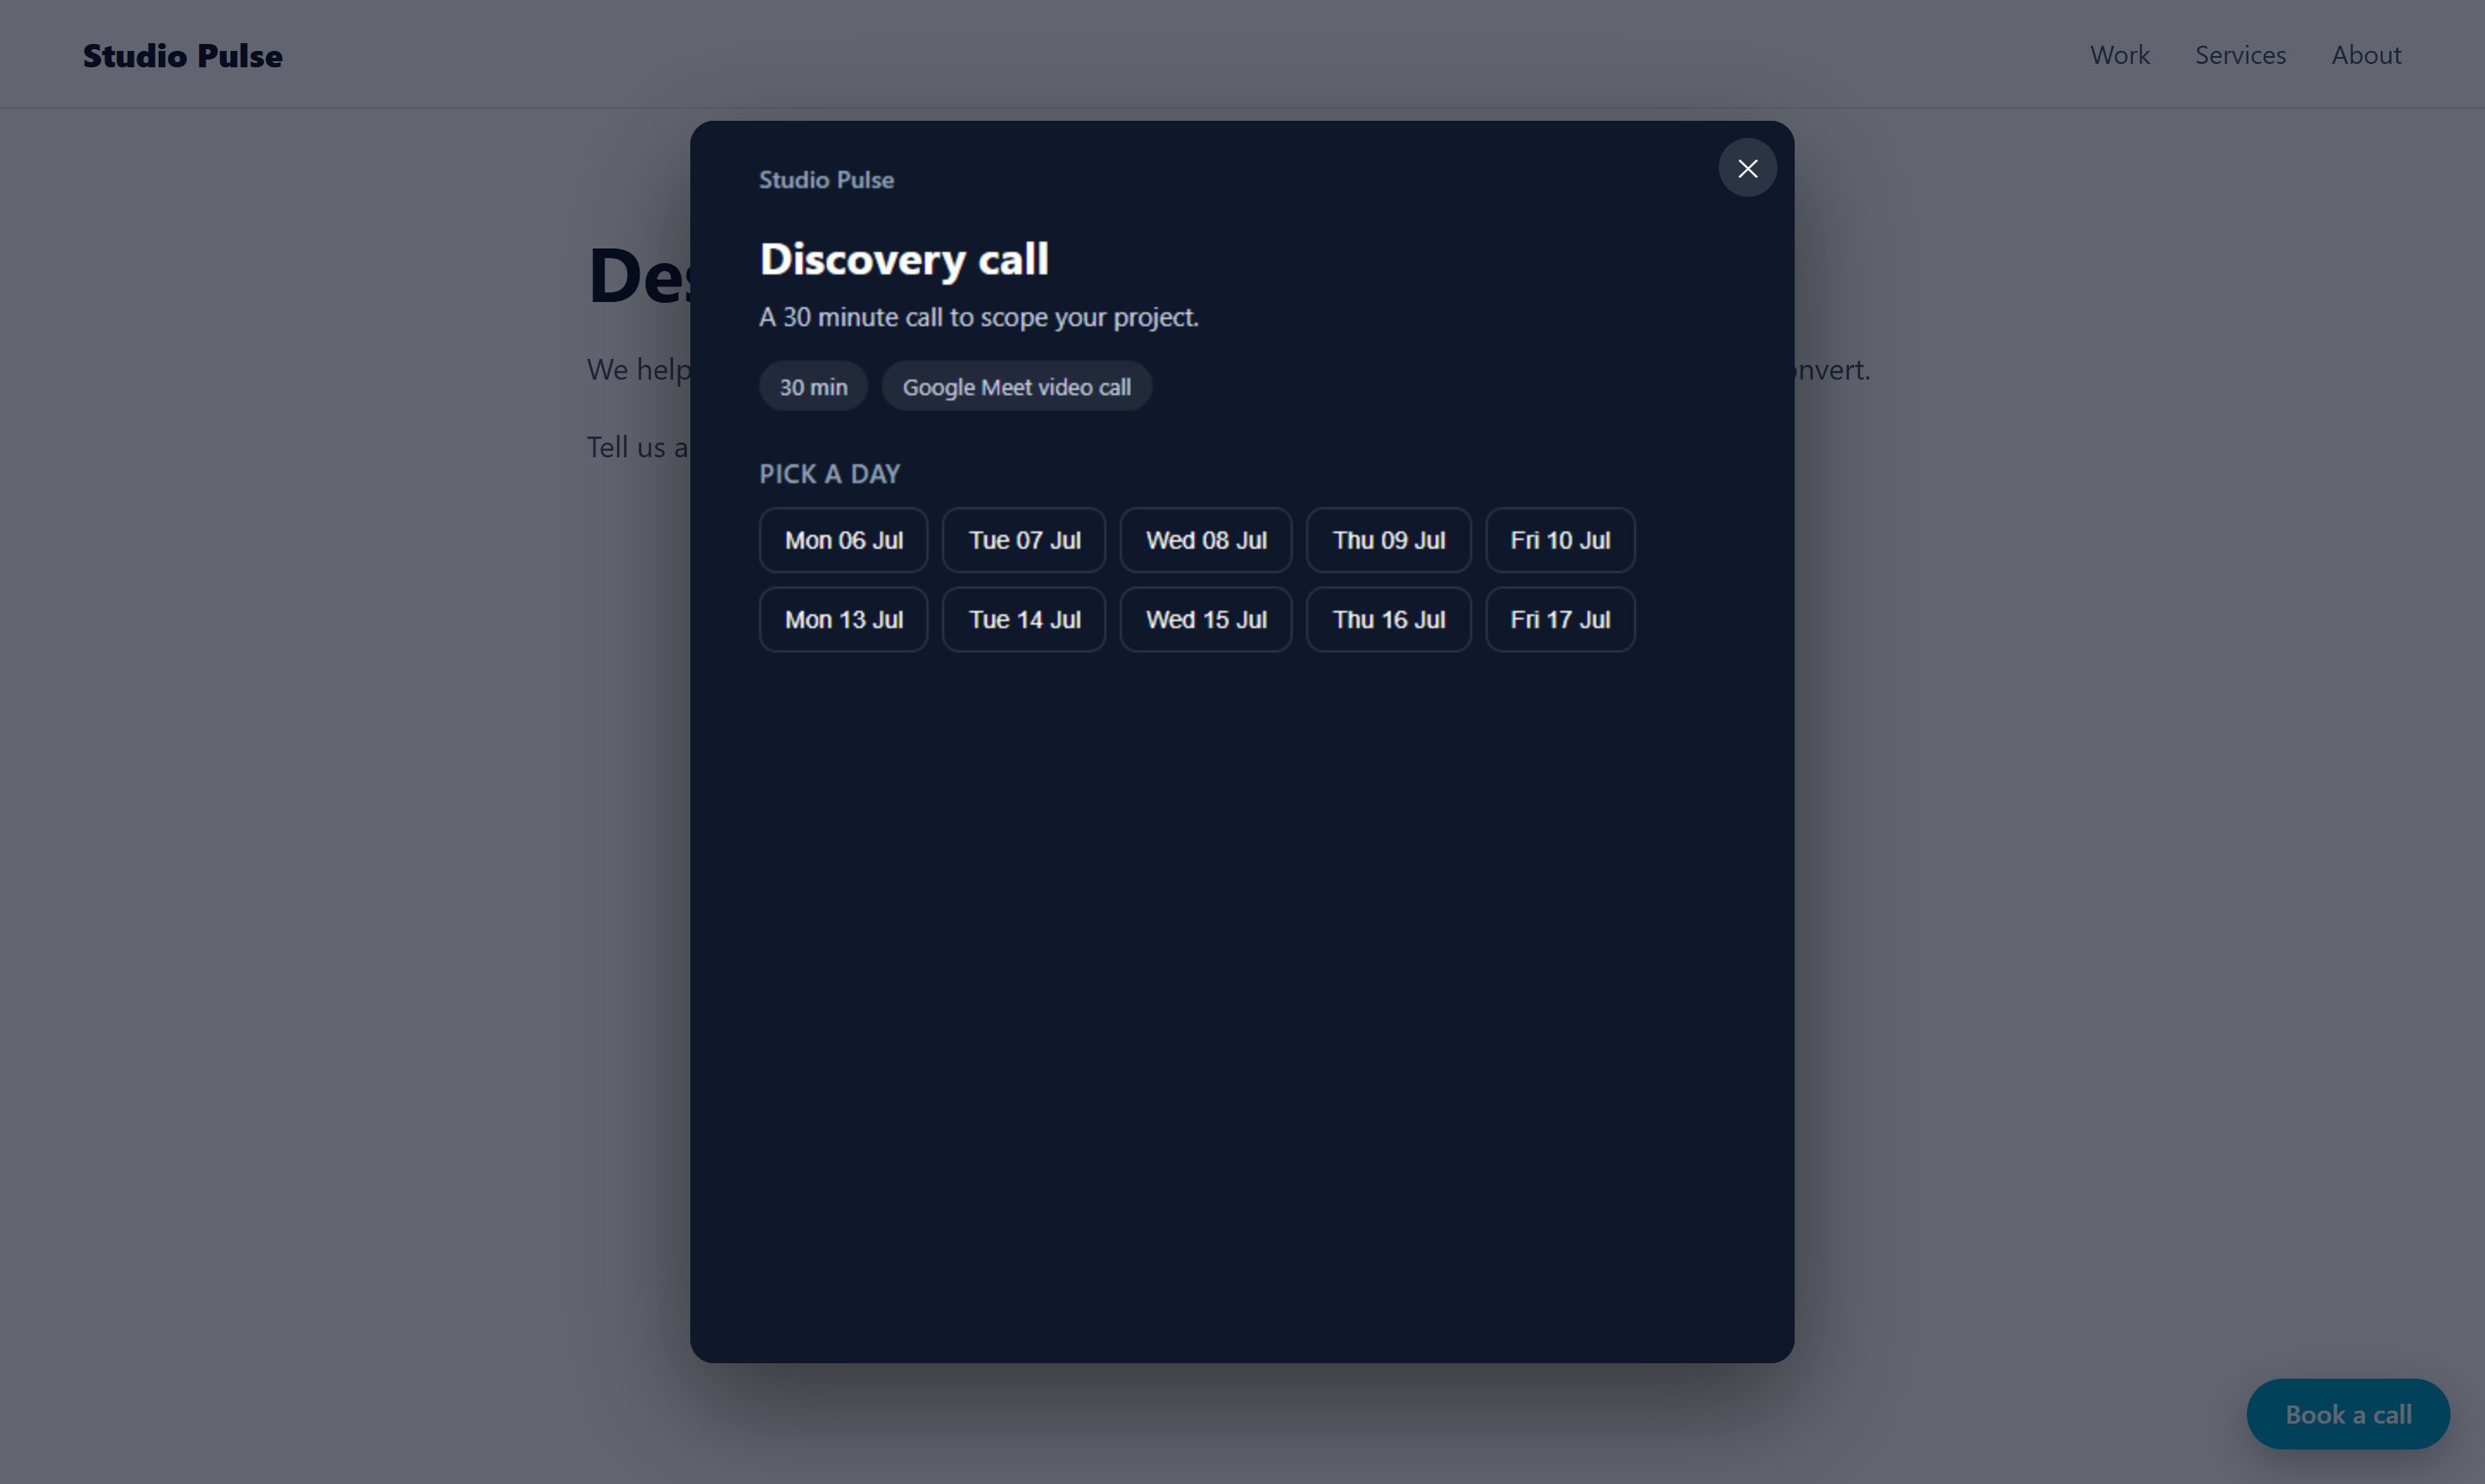Choose Thu 16 Jul as the day
Image resolution: width=2485 pixels, height=1484 pixels.
pyautogui.click(x=1389, y=620)
